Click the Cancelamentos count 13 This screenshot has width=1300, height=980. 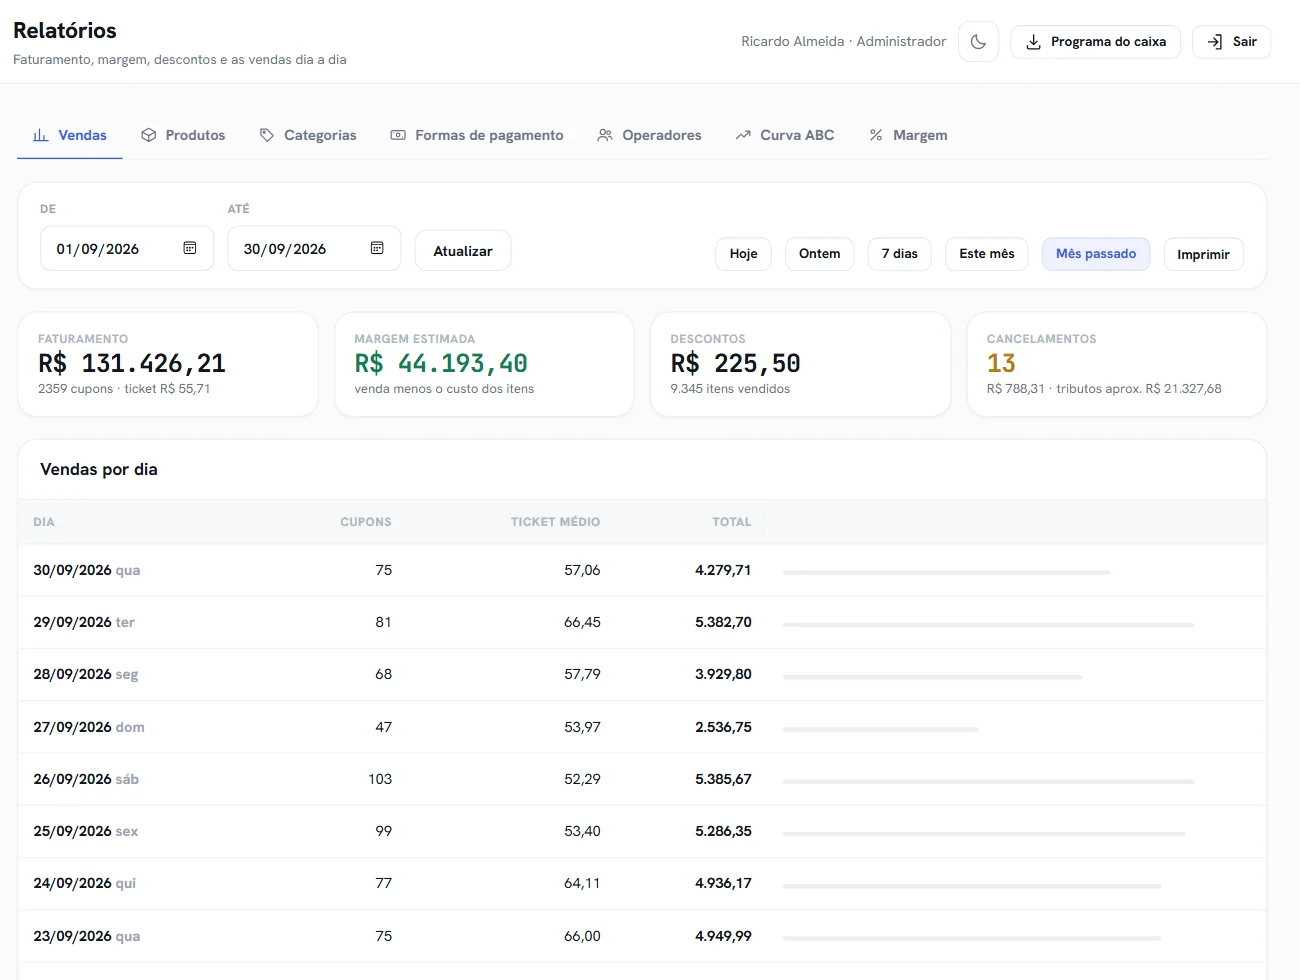pyautogui.click(x=1001, y=363)
